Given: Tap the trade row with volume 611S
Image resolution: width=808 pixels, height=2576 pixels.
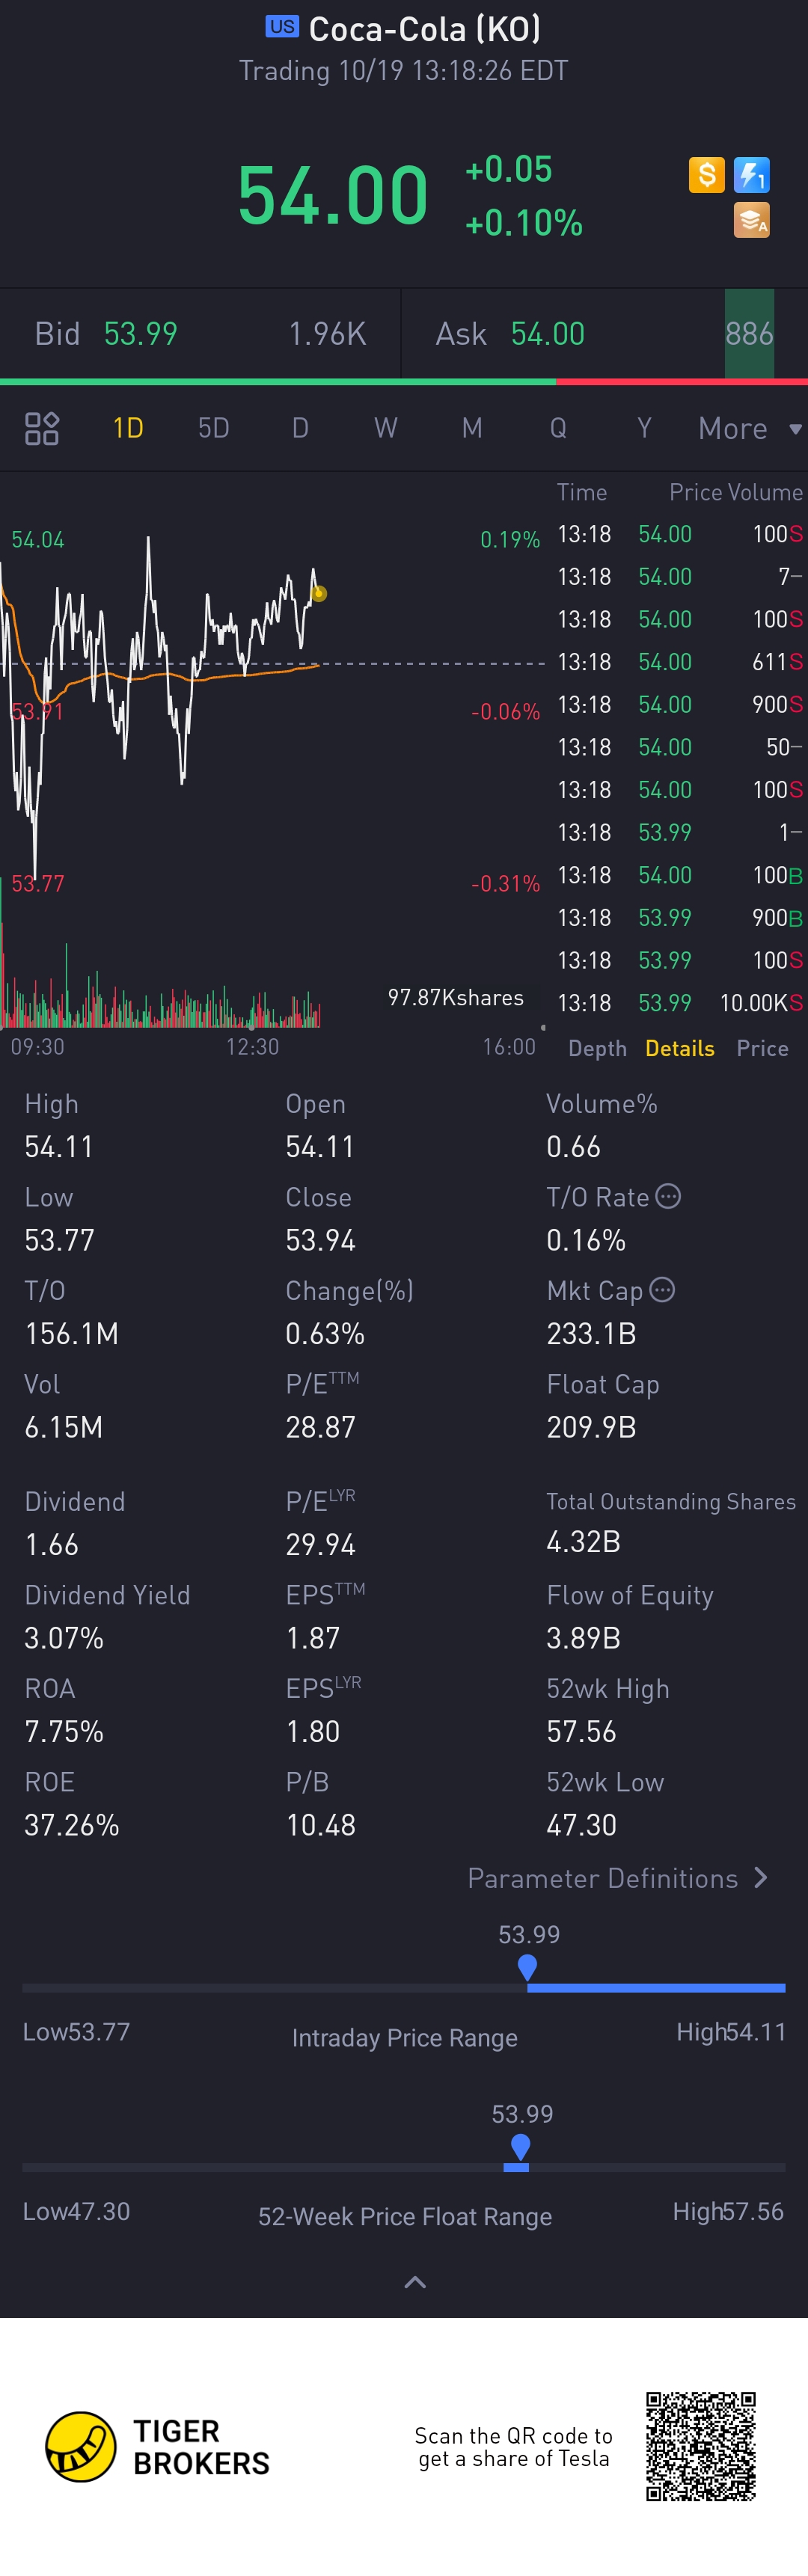Looking at the screenshot, I should 680,662.
